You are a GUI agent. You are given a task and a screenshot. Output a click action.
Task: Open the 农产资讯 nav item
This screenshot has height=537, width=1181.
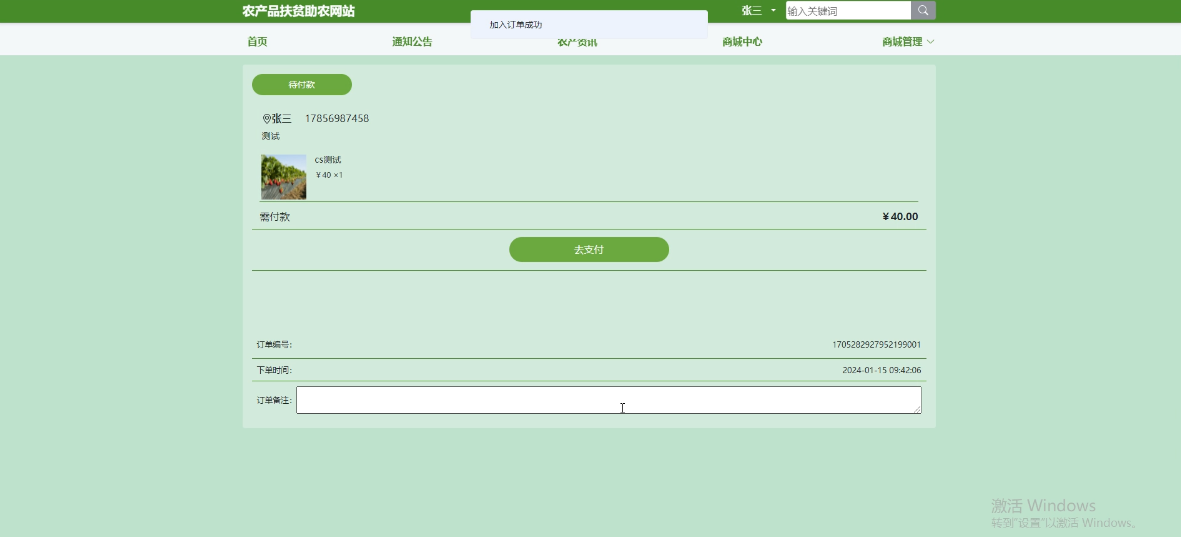coord(577,41)
